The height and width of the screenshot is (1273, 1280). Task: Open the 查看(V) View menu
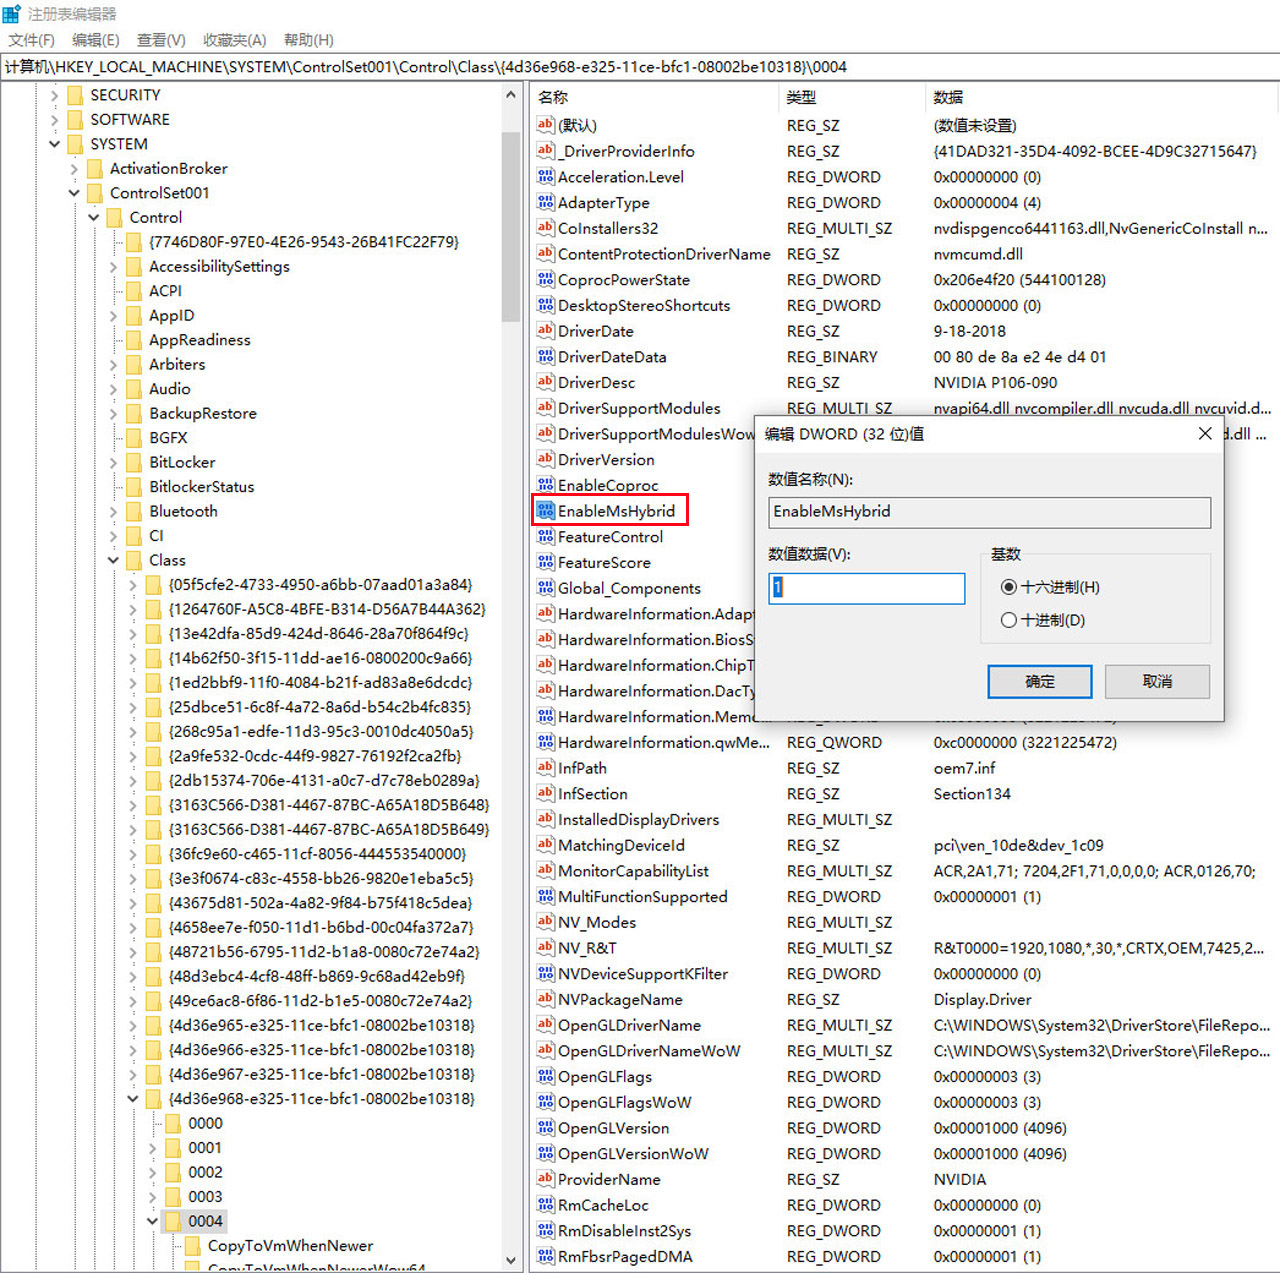click(x=161, y=40)
